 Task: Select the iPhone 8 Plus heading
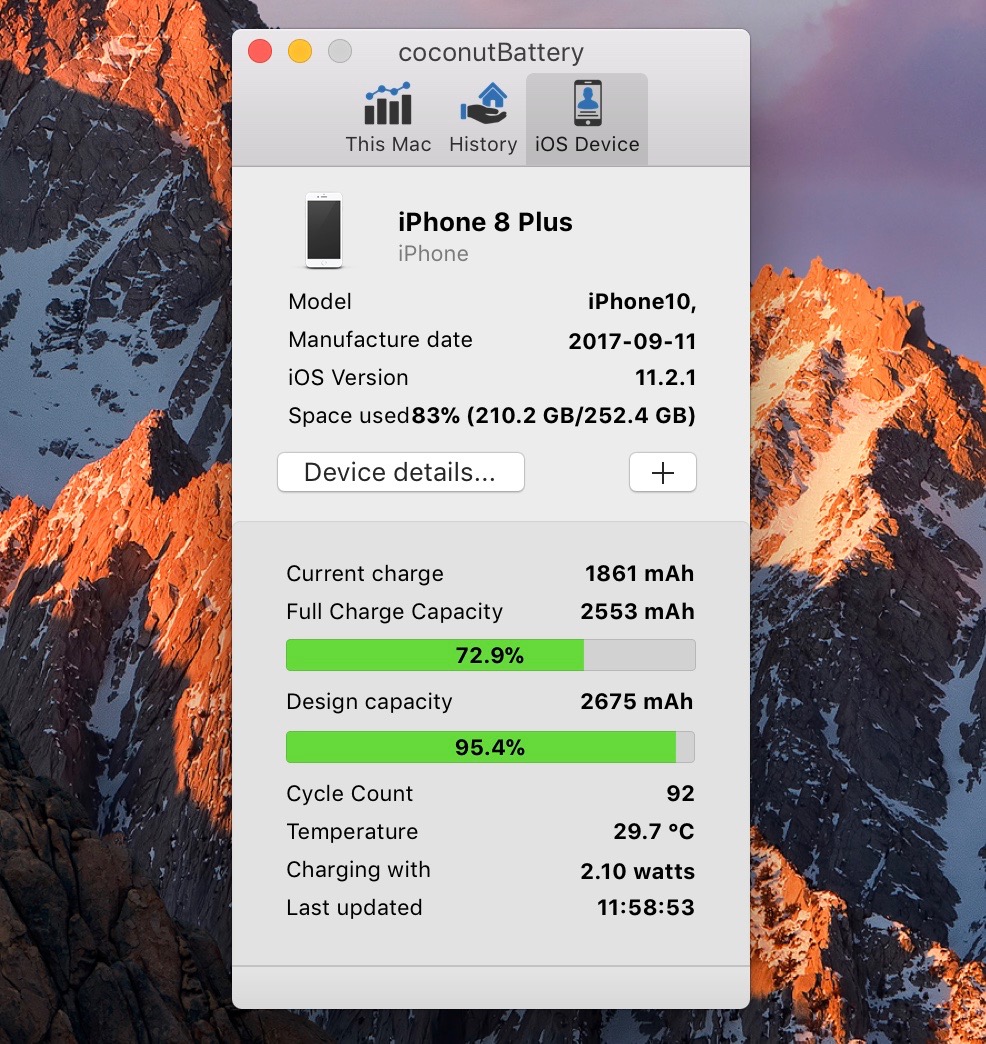coord(485,222)
